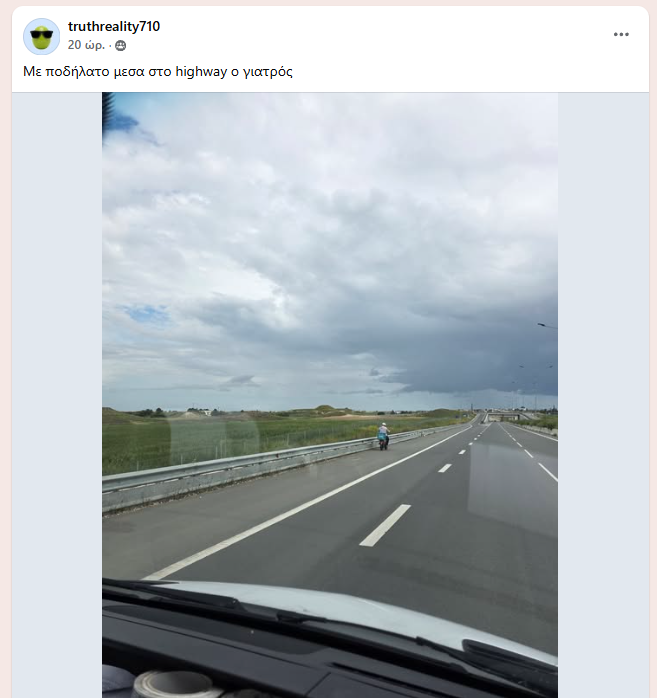Visit the truthreality710 username link
This screenshot has width=657, height=698.
pos(114,26)
